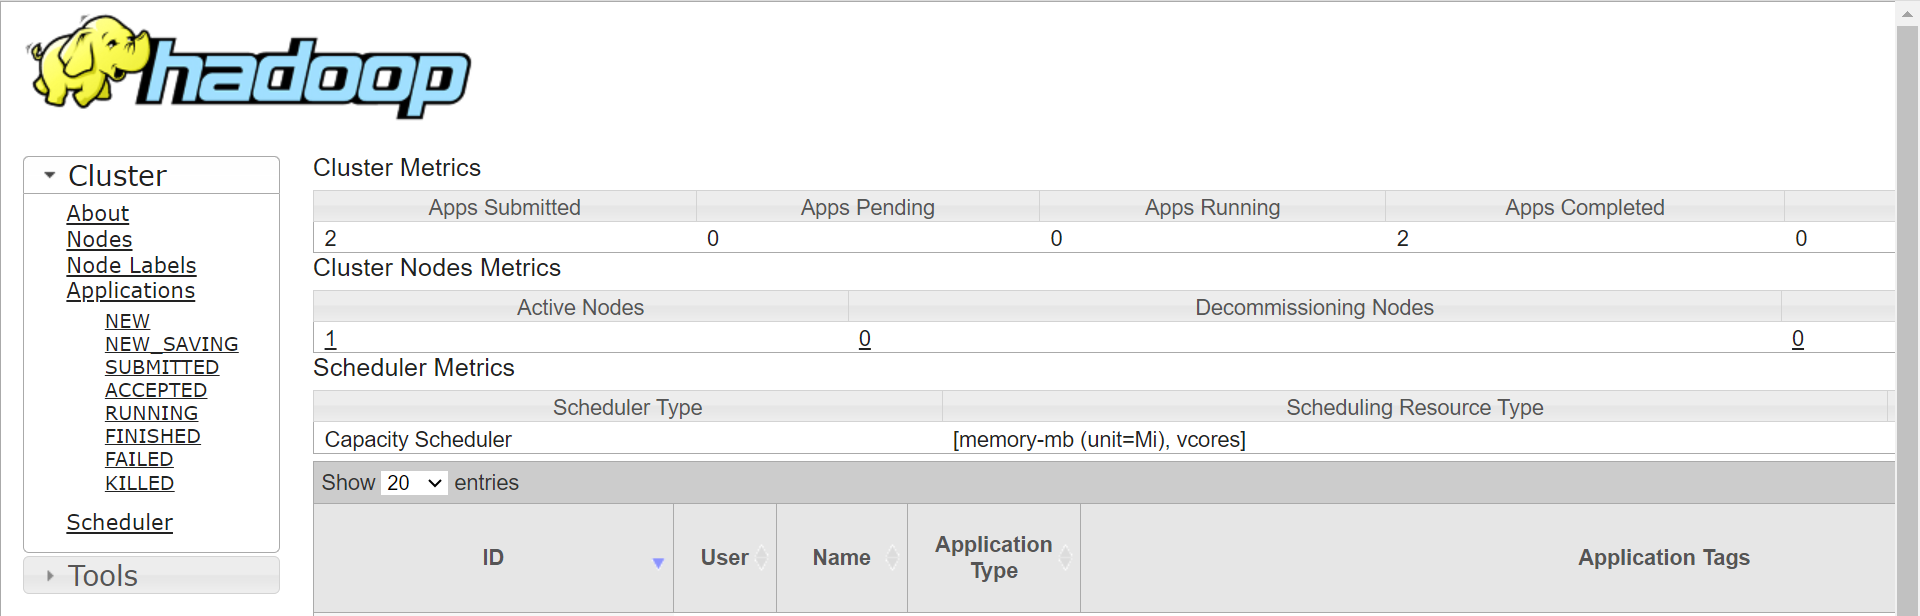Go to the Nodes page
Image resolution: width=1920 pixels, height=616 pixels.
(x=99, y=239)
